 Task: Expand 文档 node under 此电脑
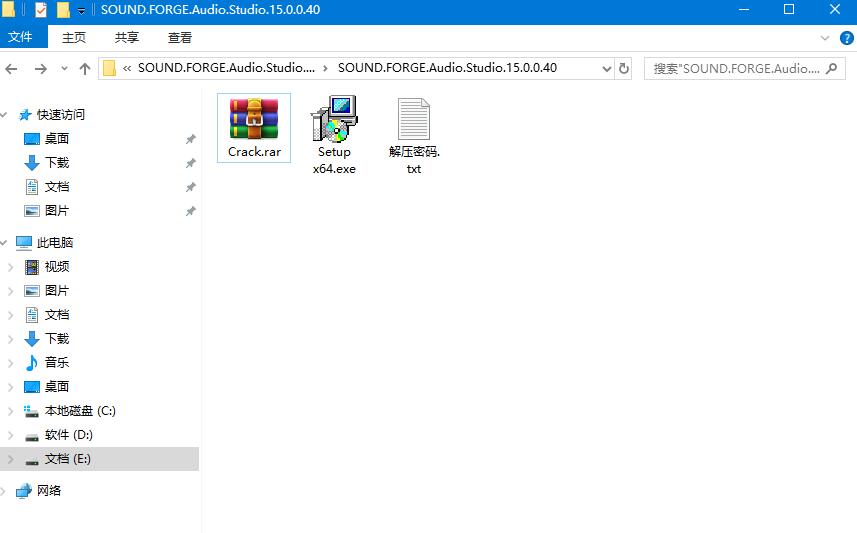(x=10, y=315)
